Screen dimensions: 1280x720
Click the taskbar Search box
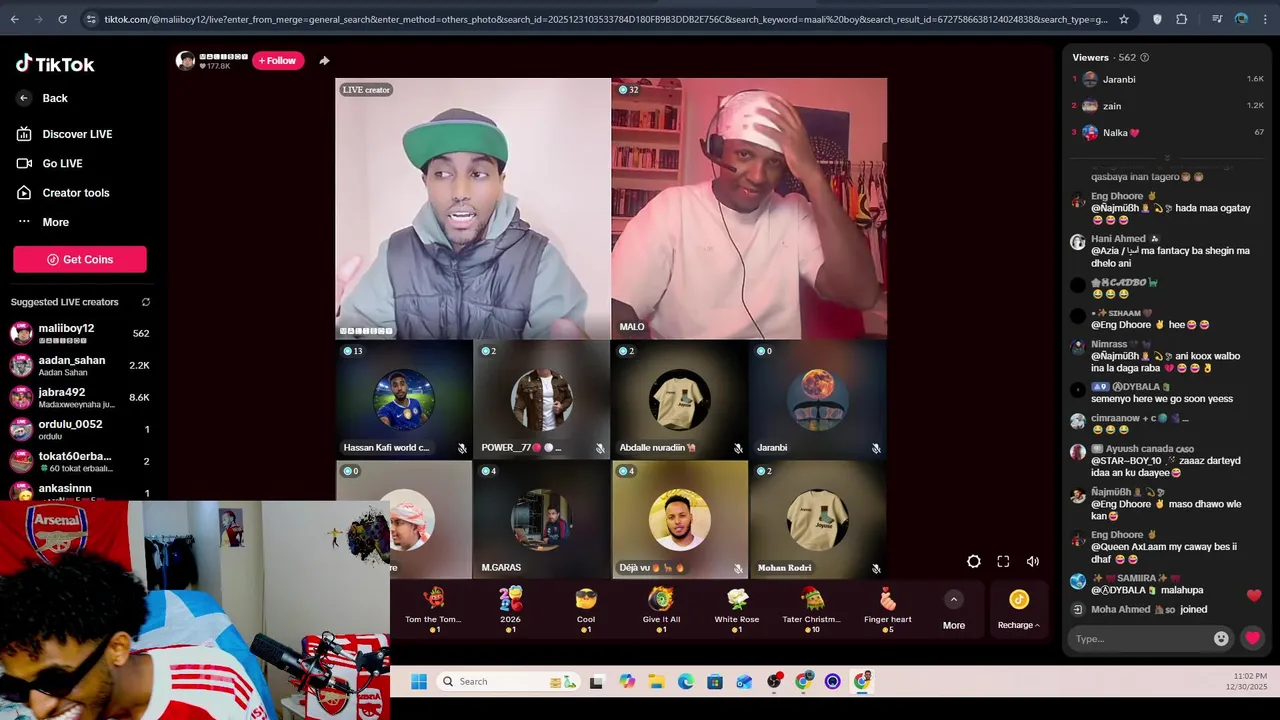point(509,682)
